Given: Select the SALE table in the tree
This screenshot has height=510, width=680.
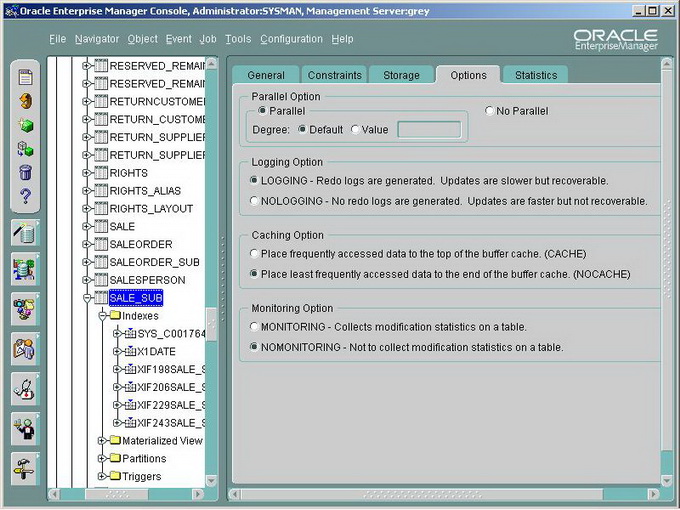Looking at the screenshot, I should click(122, 226).
